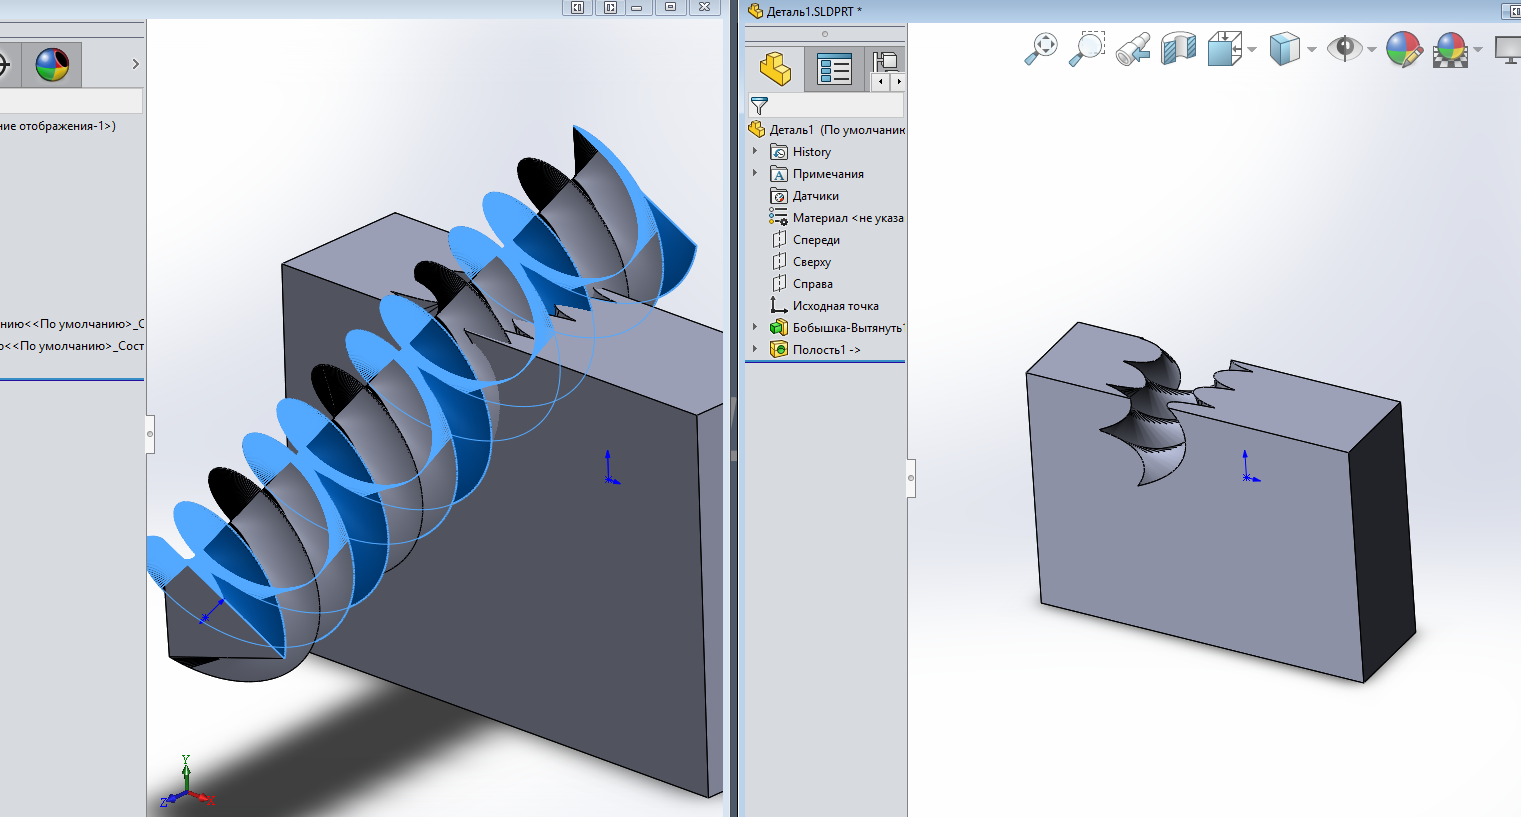Tile left window using first arrange button
This screenshot has width=1521, height=817.
tap(577, 7)
